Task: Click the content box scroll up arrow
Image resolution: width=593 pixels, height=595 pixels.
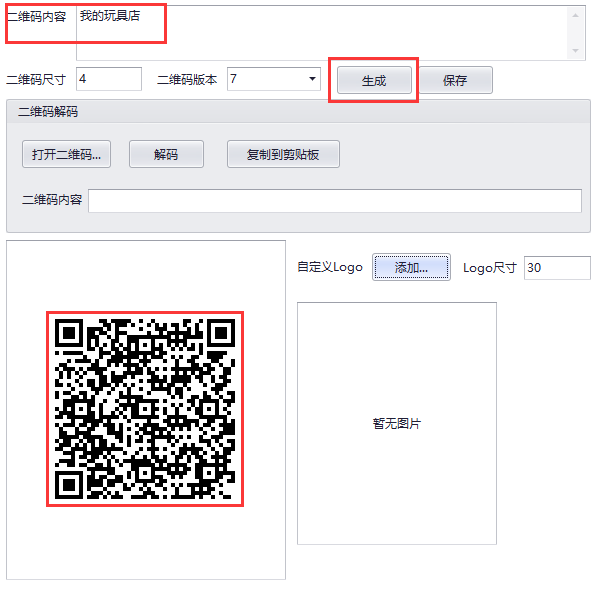Action: [x=575, y=16]
